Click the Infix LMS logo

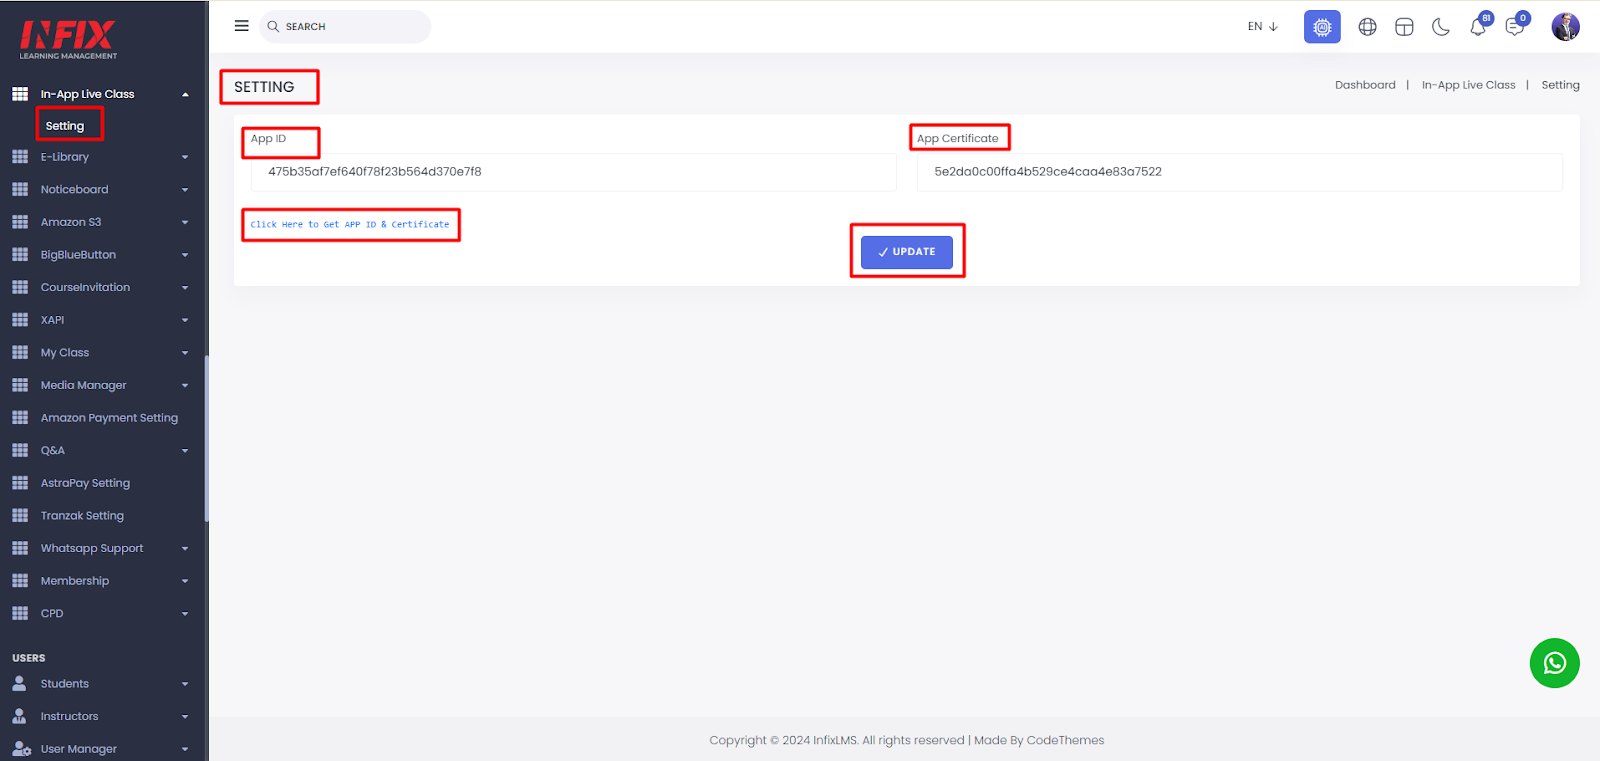tap(68, 40)
